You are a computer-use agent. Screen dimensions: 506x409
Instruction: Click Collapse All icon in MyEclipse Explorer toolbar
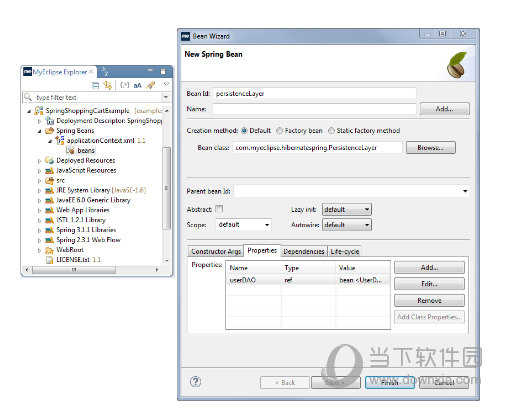click(x=95, y=85)
